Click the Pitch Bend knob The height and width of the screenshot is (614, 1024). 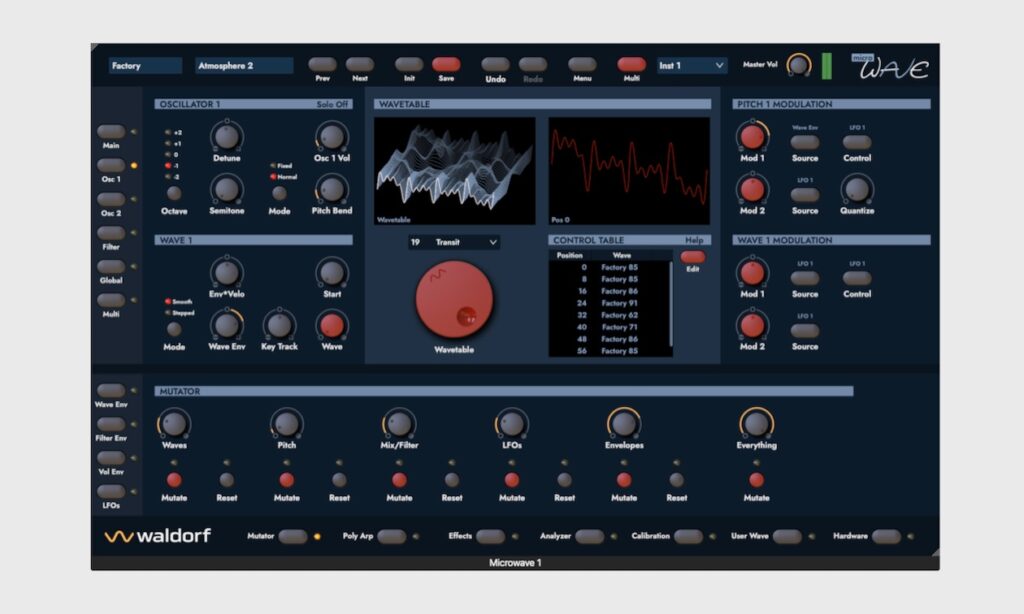[332, 190]
